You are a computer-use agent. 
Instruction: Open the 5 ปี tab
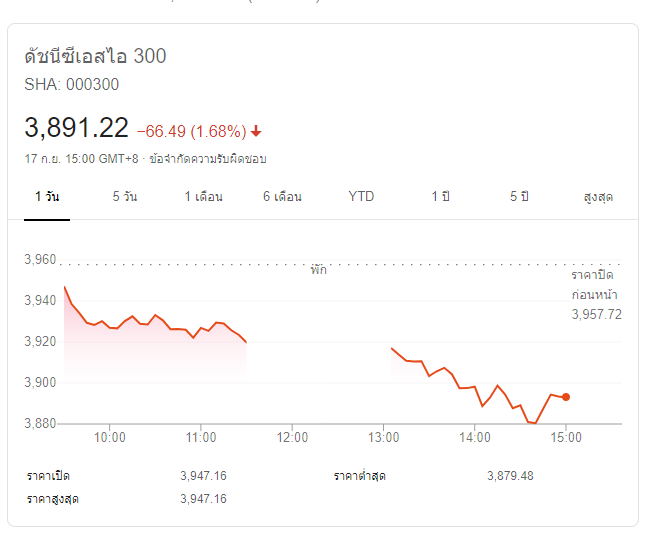[519, 197]
